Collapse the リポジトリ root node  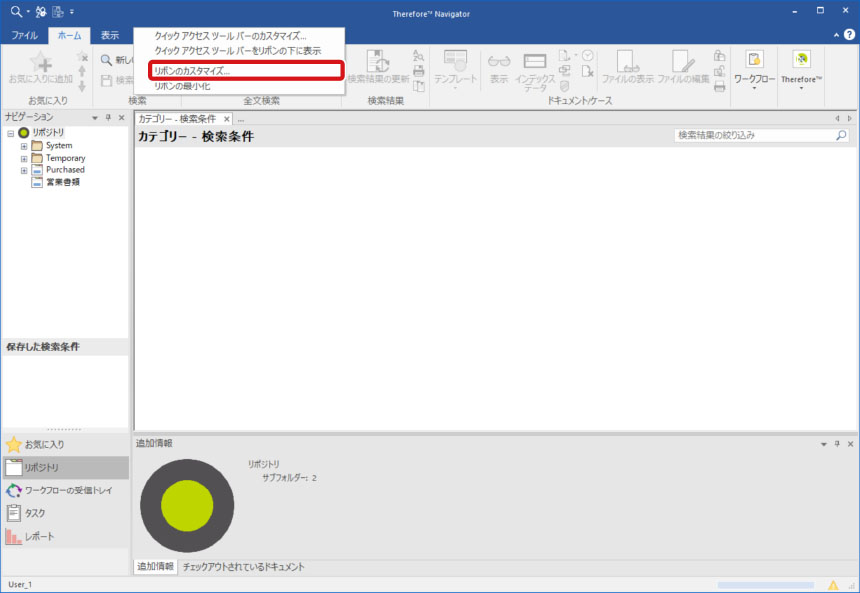click(10, 133)
